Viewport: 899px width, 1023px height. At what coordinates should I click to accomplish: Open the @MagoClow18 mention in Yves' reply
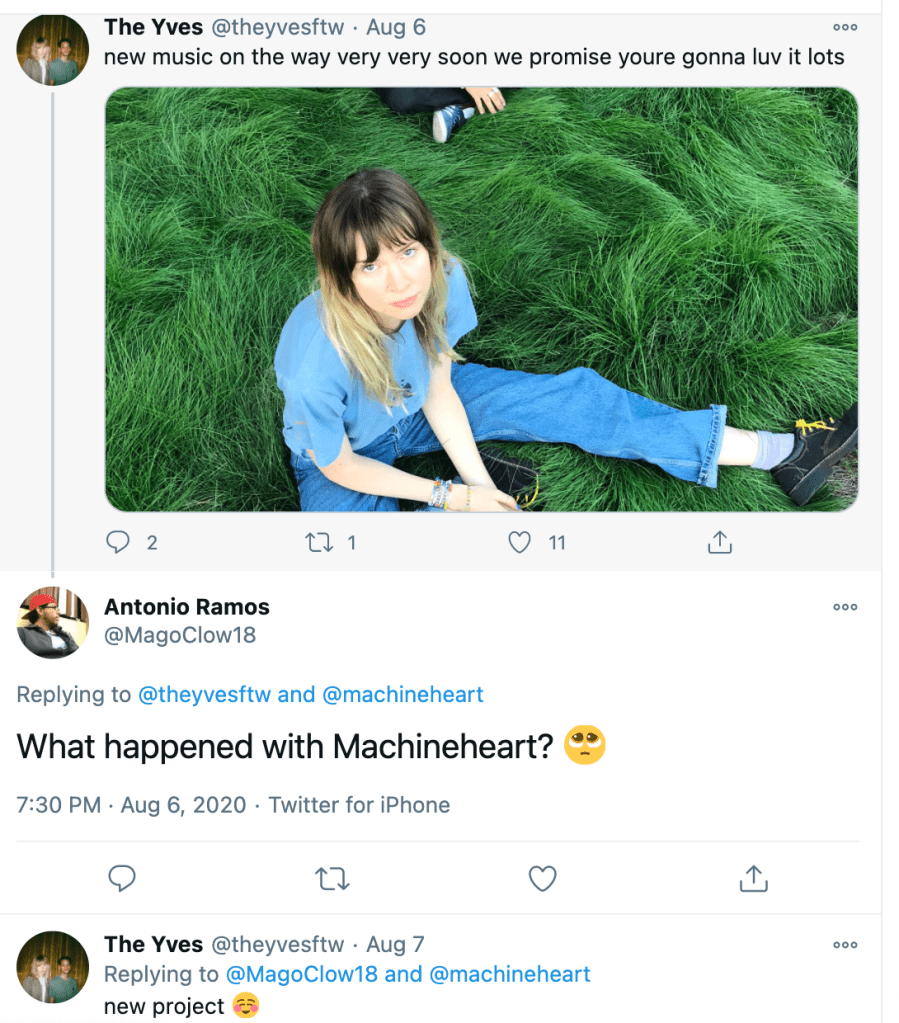click(x=302, y=974)
